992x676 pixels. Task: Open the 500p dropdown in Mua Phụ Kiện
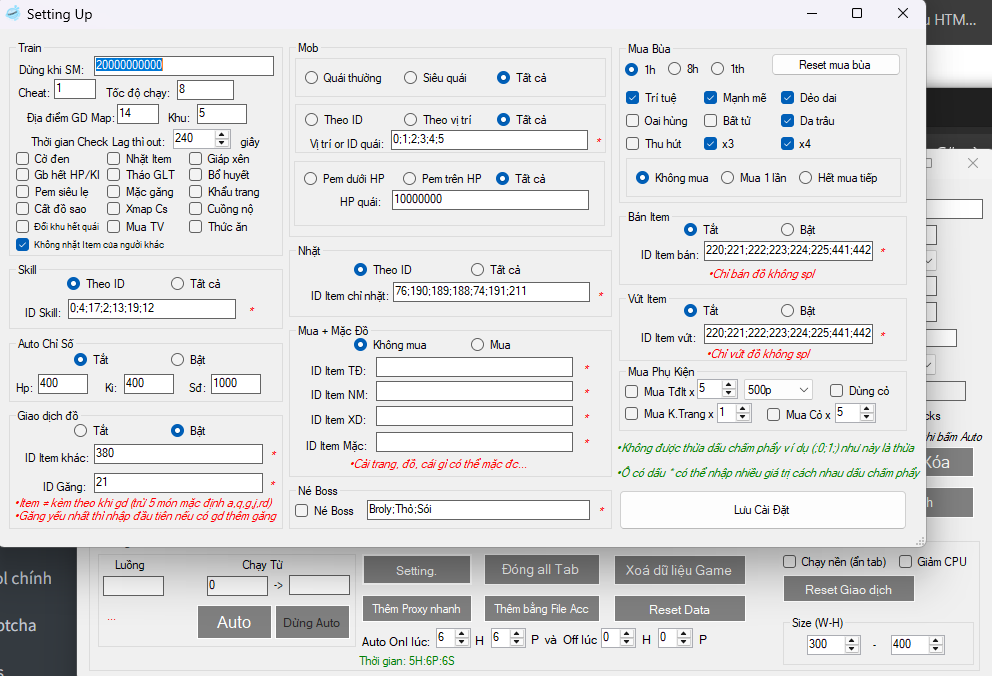(x=778, y=389)
